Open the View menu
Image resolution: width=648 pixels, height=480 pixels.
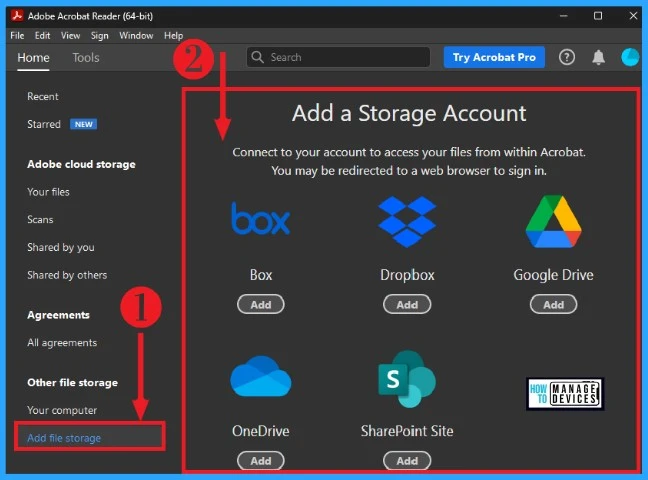71,36
